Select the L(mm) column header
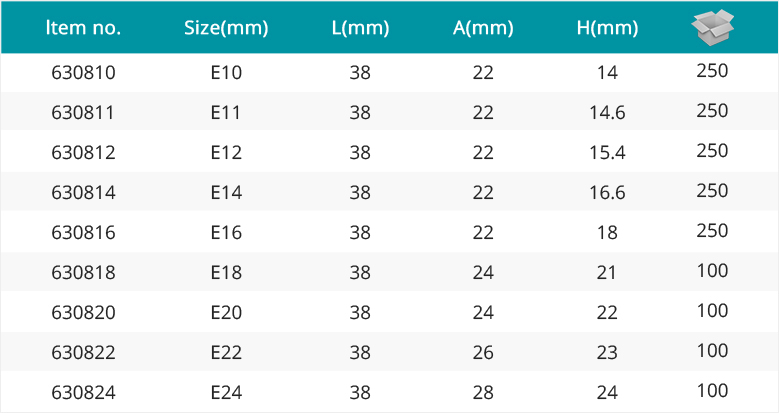Image resolution: width=779 pixels, height=413 pixels. pyautogui.click(x=360, y=28)
